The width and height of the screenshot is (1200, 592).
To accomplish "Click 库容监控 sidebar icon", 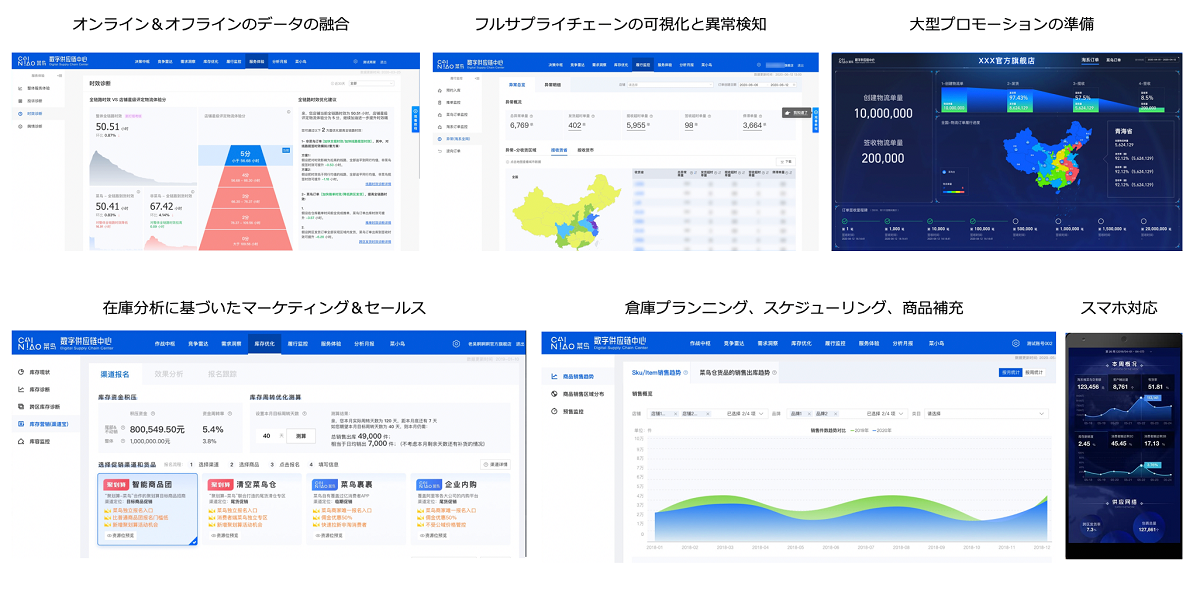I will (x=22, y=441).
